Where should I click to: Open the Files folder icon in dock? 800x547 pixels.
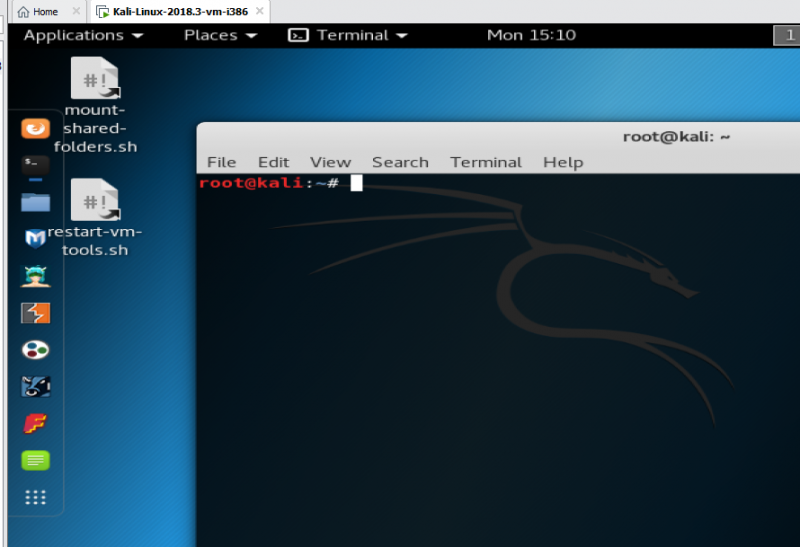click(35, 202)
